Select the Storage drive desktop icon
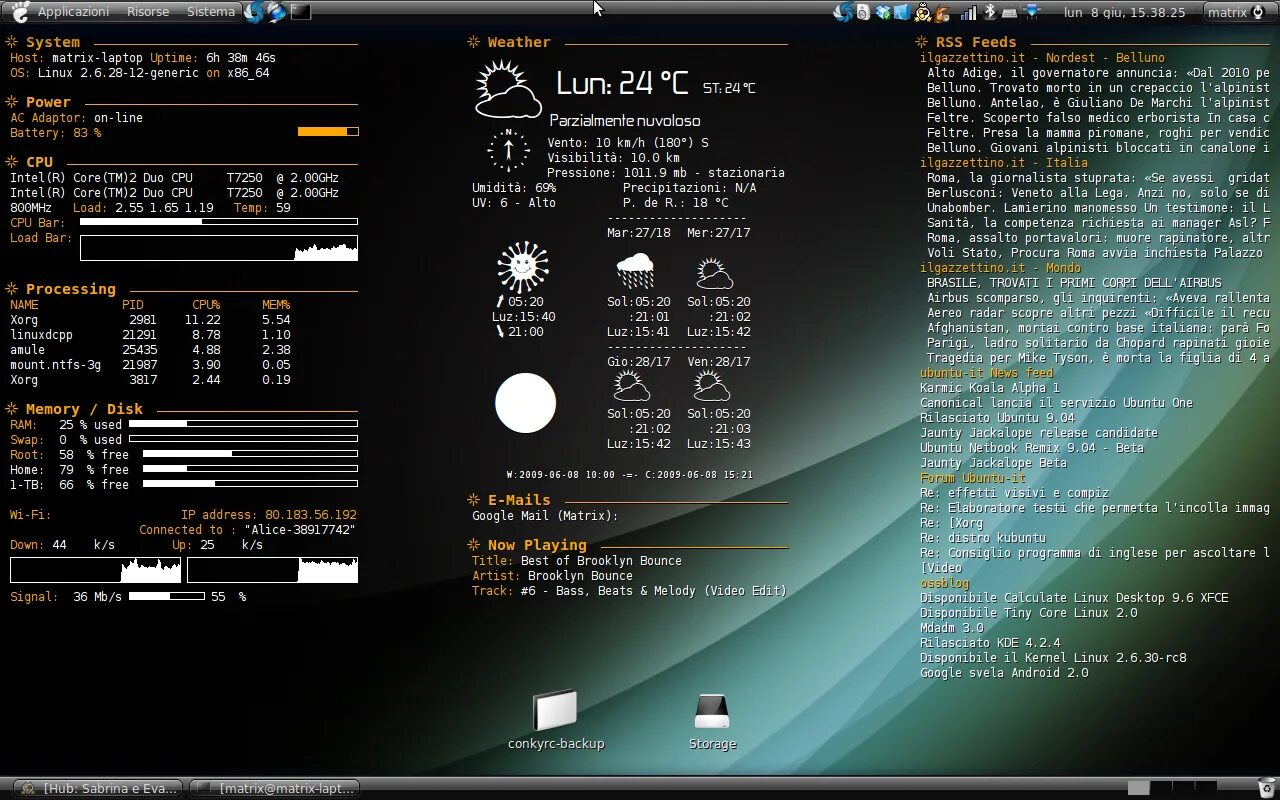The image size is (1280, 800). click(712, 720)
